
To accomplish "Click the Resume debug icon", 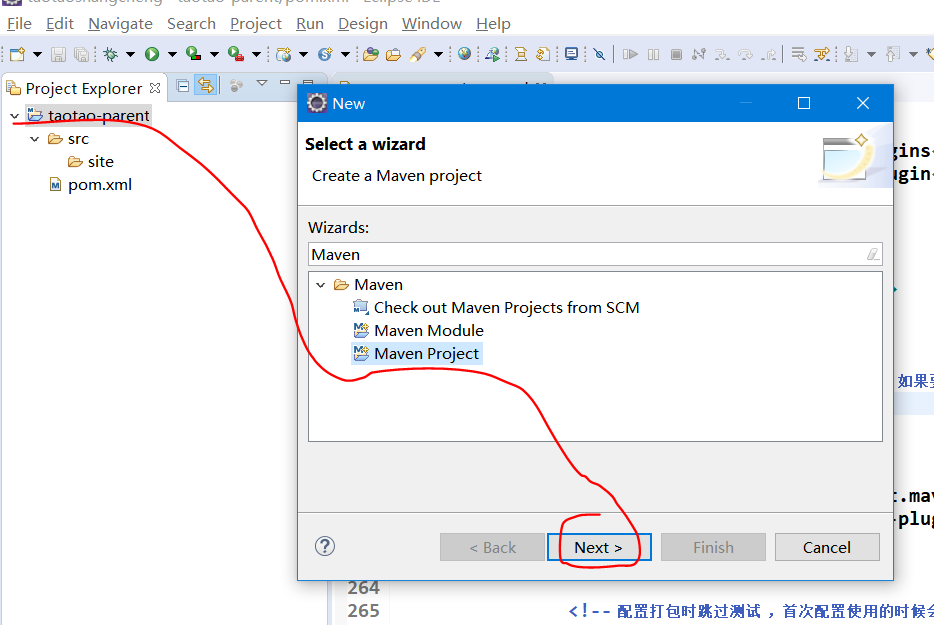I will click(x=630, y=54).
